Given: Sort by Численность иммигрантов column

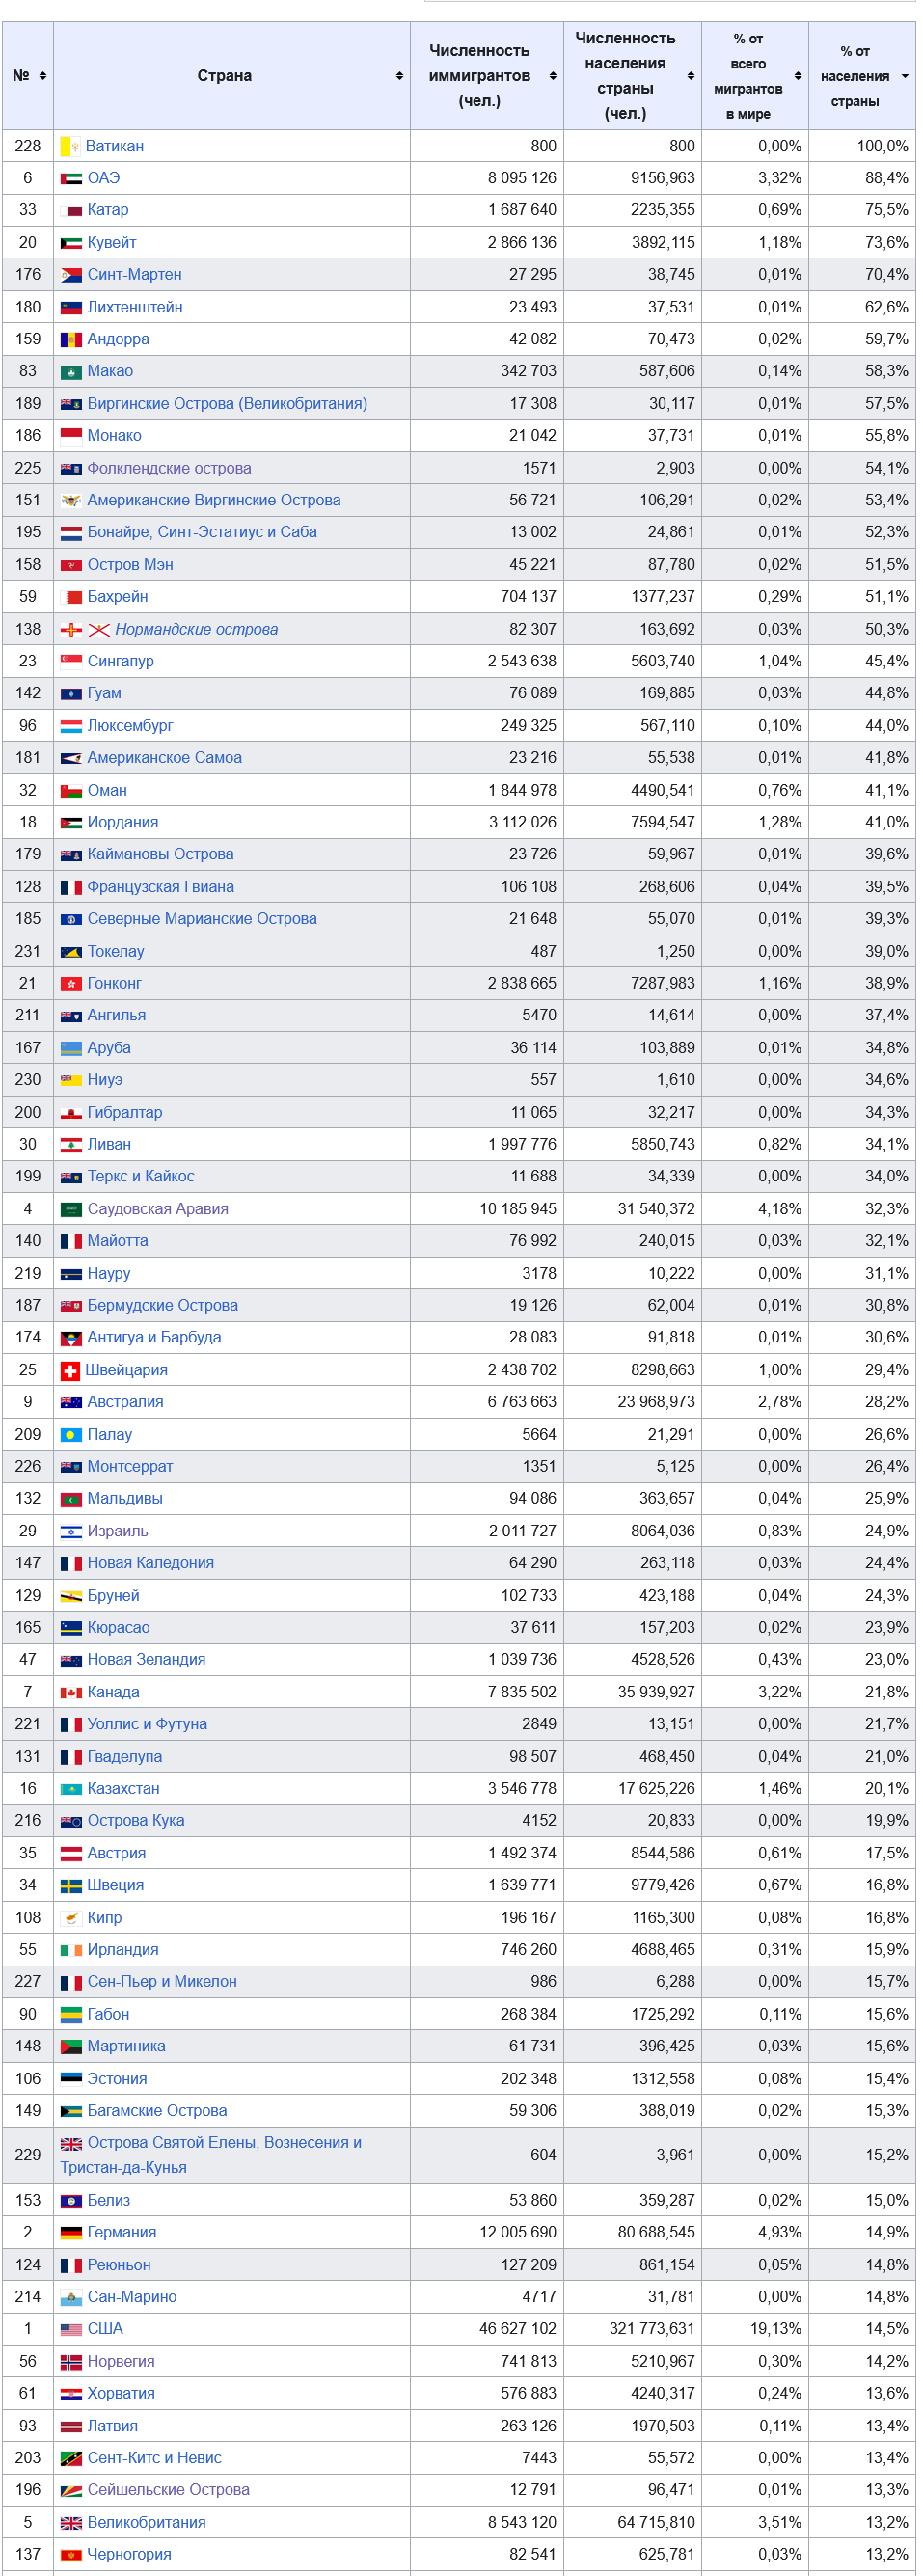Looking at the screenshot, I should click(487, 76).
